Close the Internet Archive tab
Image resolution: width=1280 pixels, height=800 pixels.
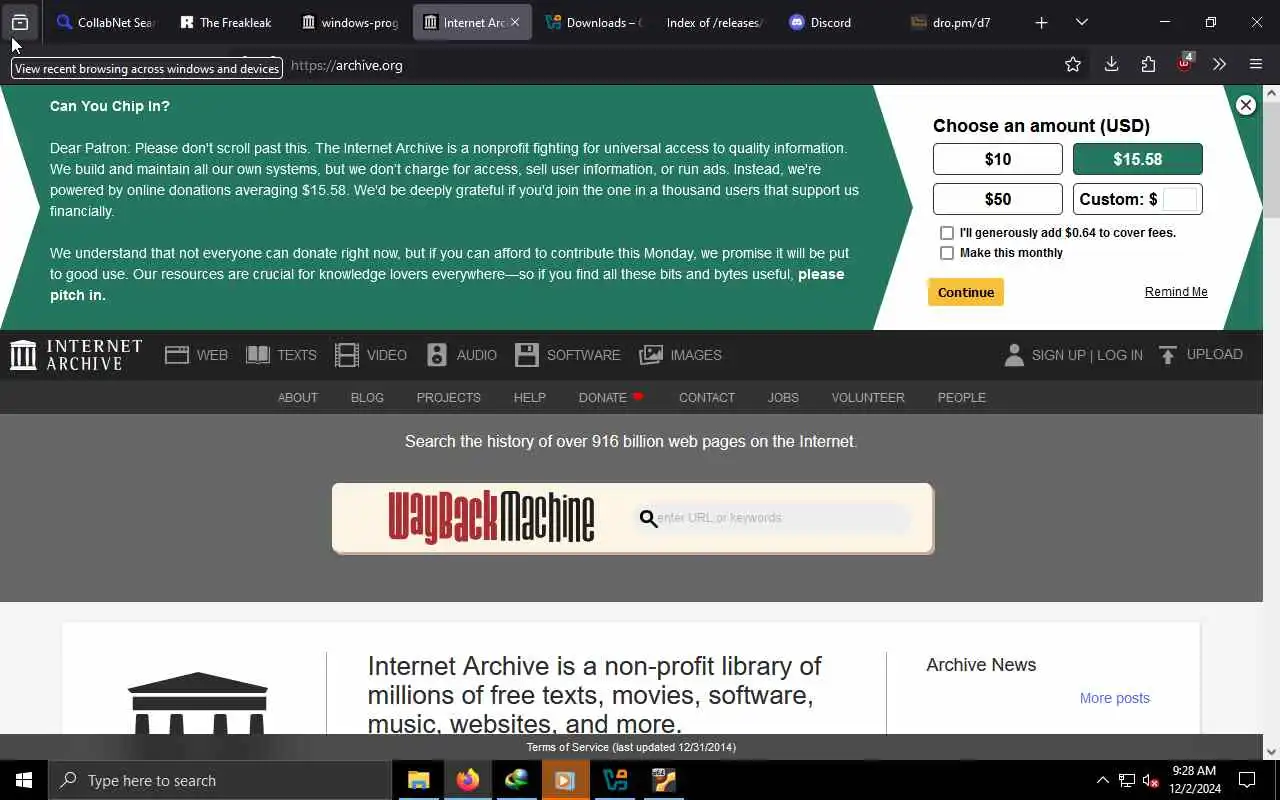click(x=515, y=22)
